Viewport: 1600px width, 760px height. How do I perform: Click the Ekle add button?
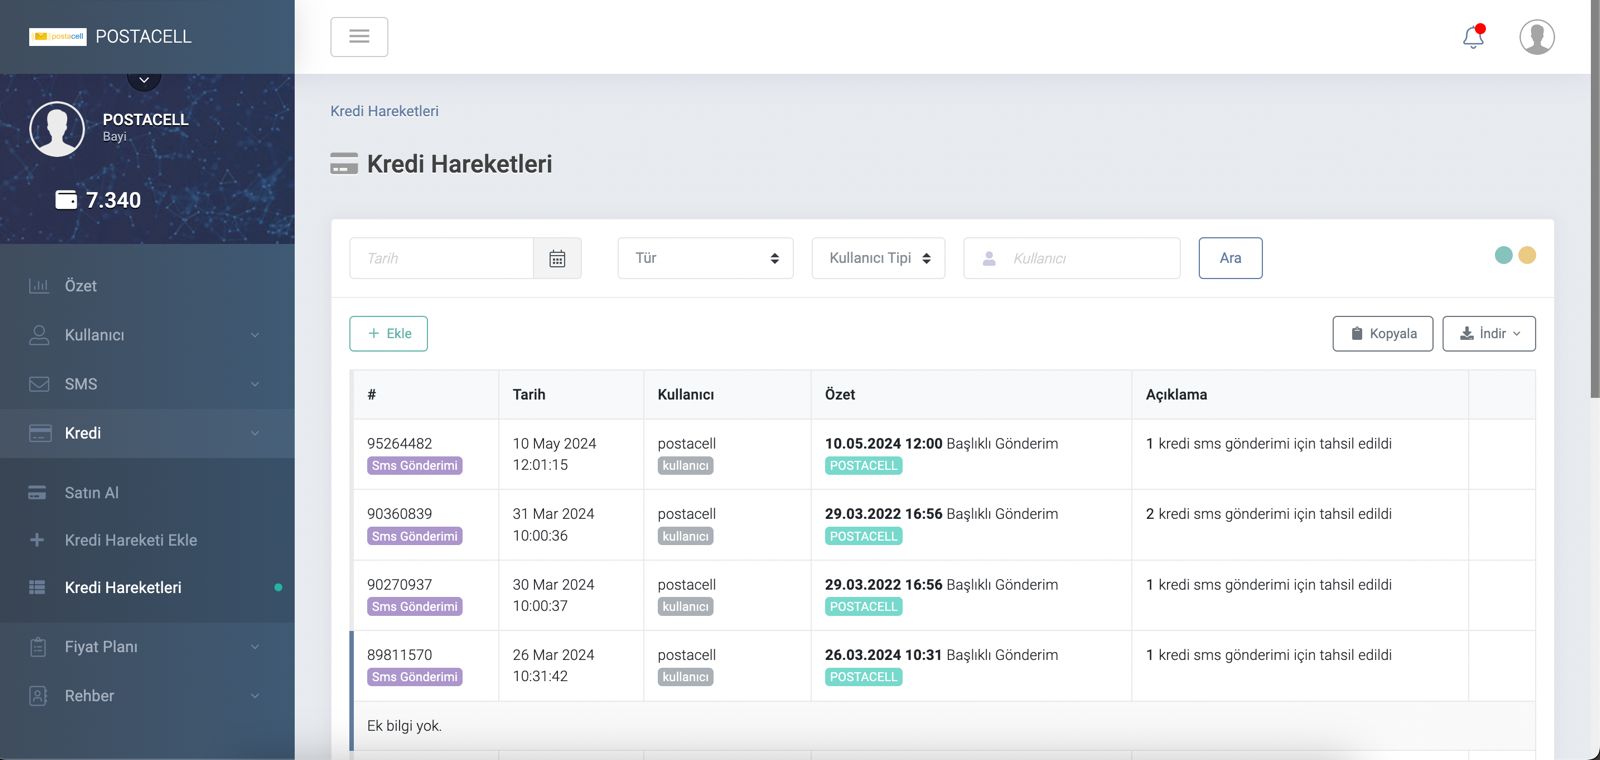point(389,334)
